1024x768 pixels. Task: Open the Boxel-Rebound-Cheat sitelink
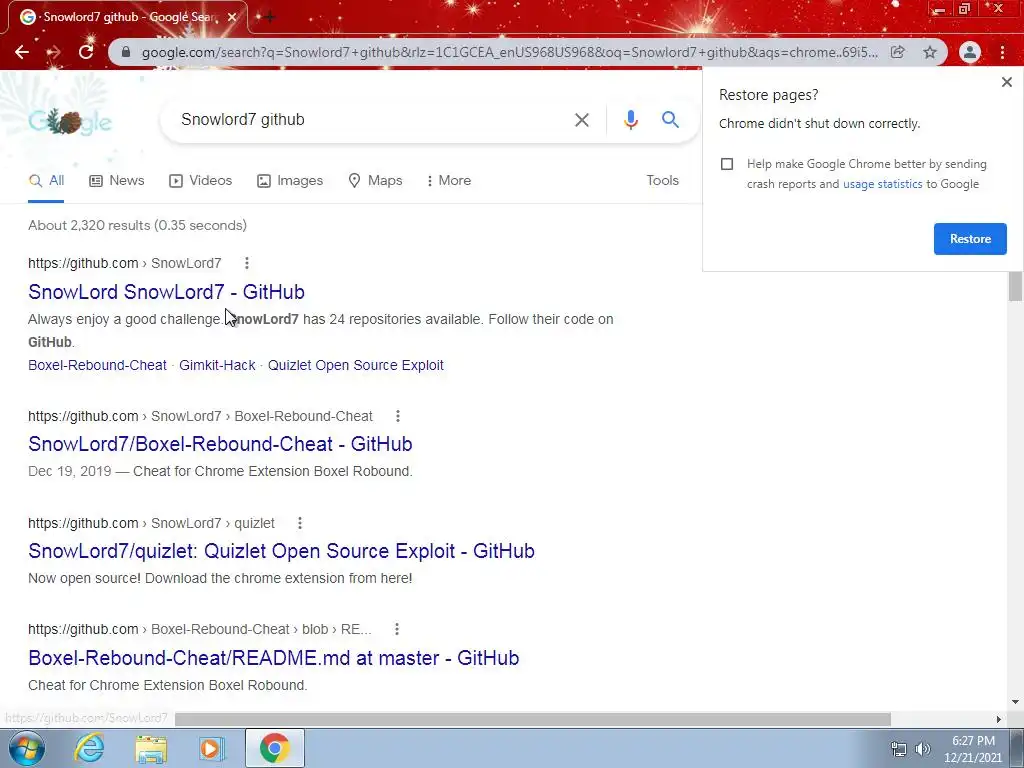coord(97,366)
